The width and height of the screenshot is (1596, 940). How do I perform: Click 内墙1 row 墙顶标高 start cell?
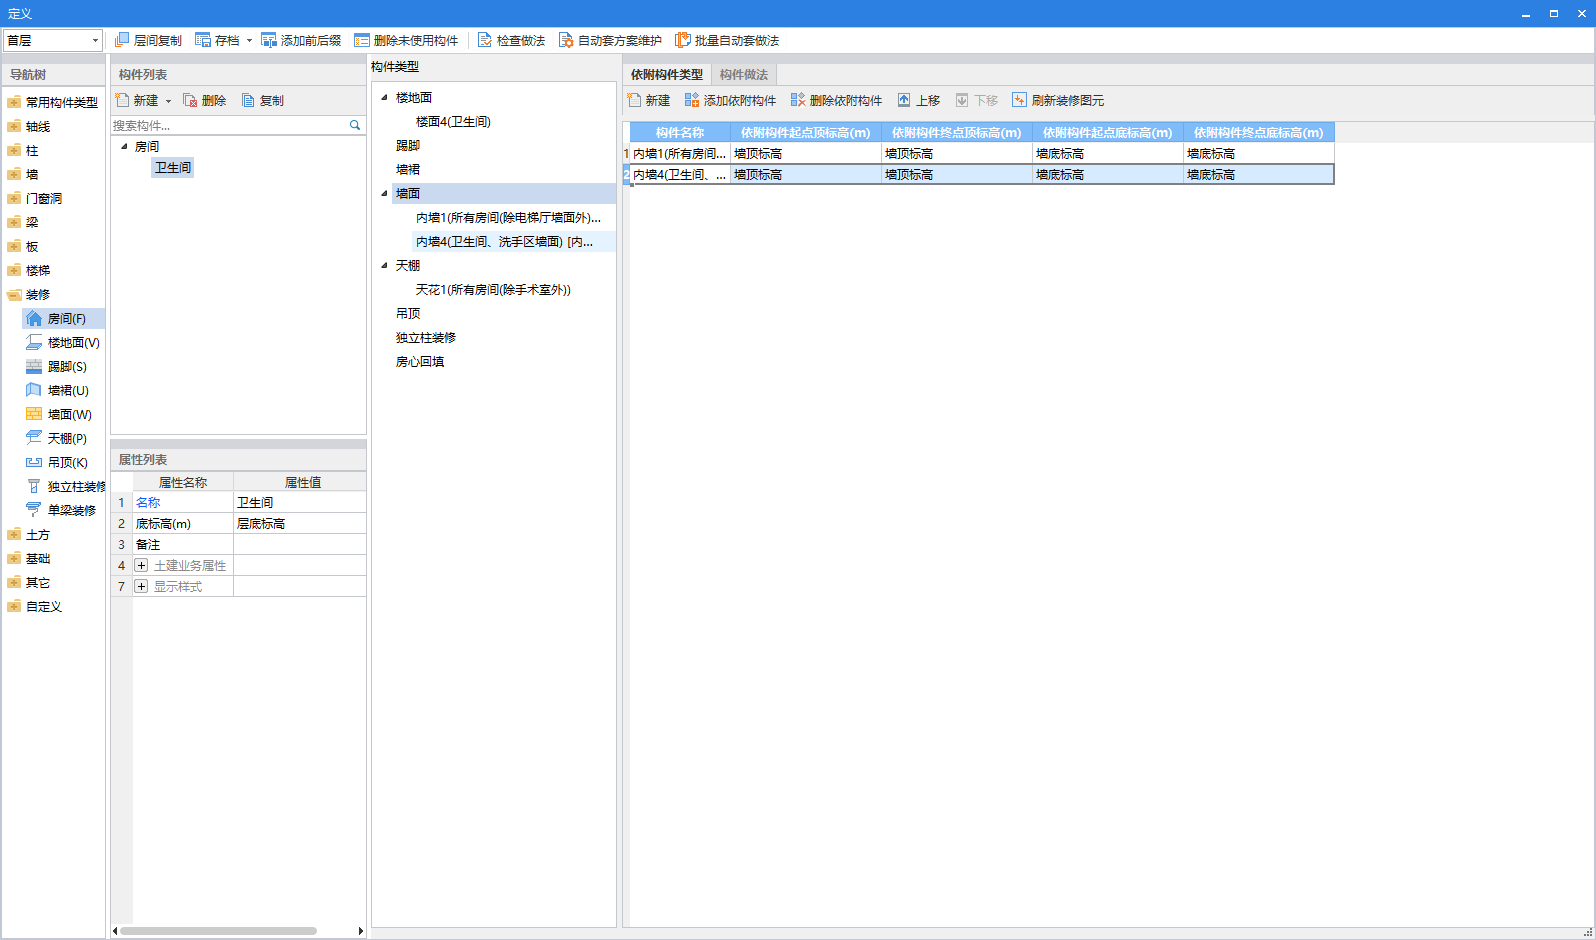(x=806, y=153)
